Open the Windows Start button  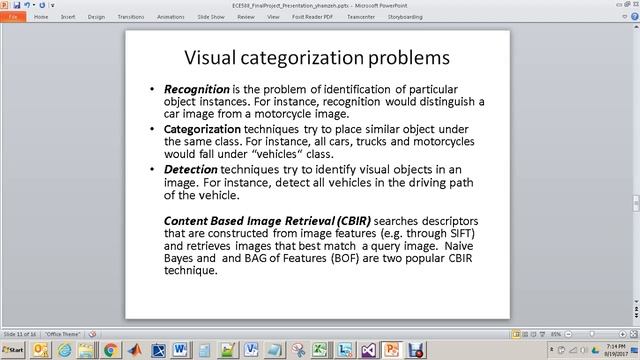point(13,350)
